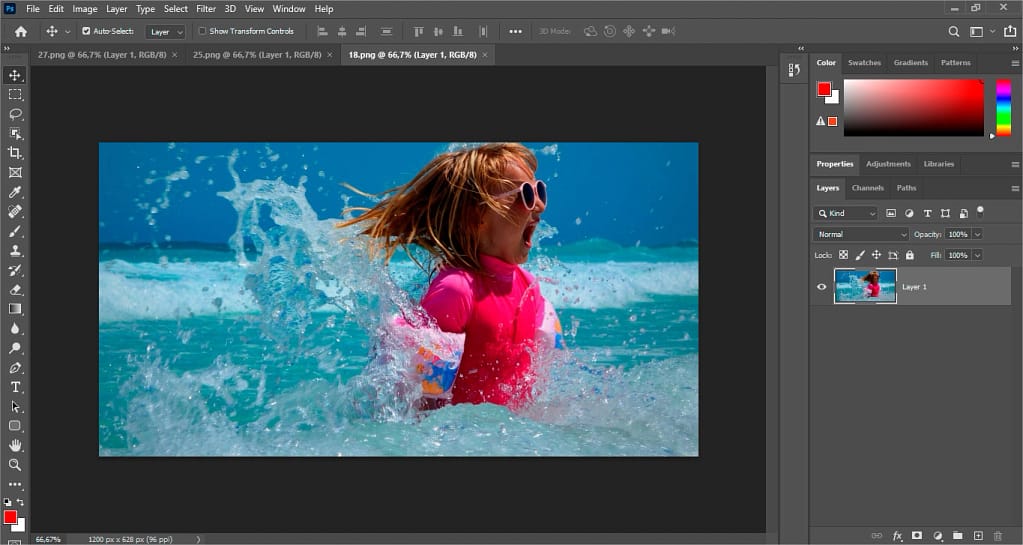Toggle lock transparent pixels
Screen dimensions: 1023x545
(844, 255)
